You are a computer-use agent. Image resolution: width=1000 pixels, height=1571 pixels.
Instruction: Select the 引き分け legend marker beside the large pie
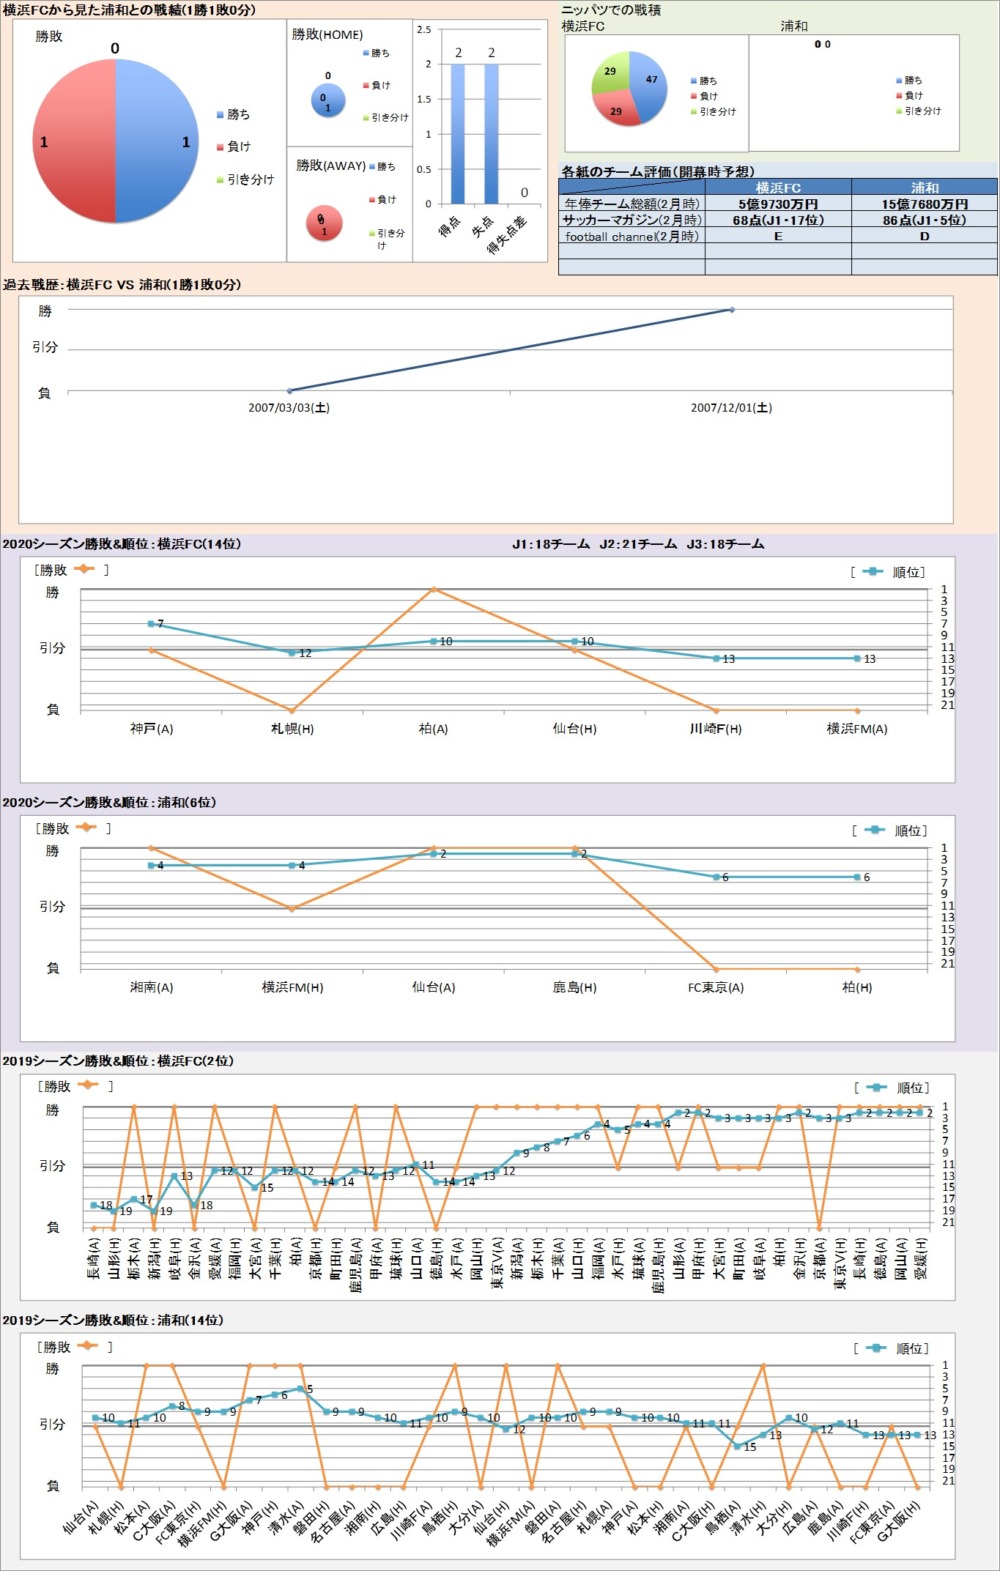tap(220, 180)
